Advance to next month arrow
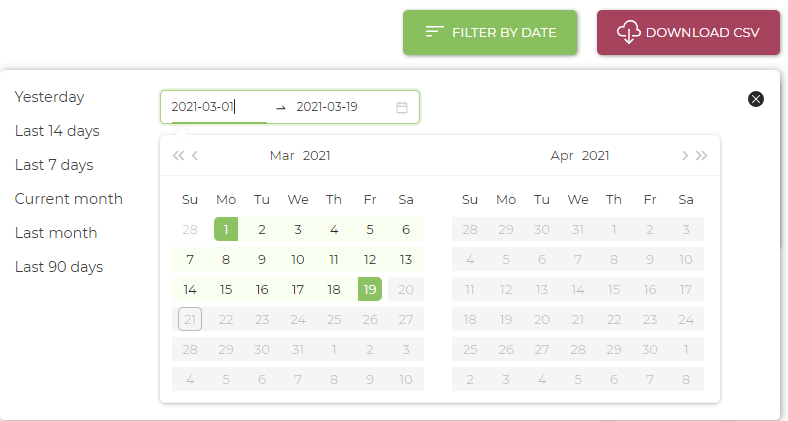The height and width of the screenshot is (421, 788). coord(684,156)
